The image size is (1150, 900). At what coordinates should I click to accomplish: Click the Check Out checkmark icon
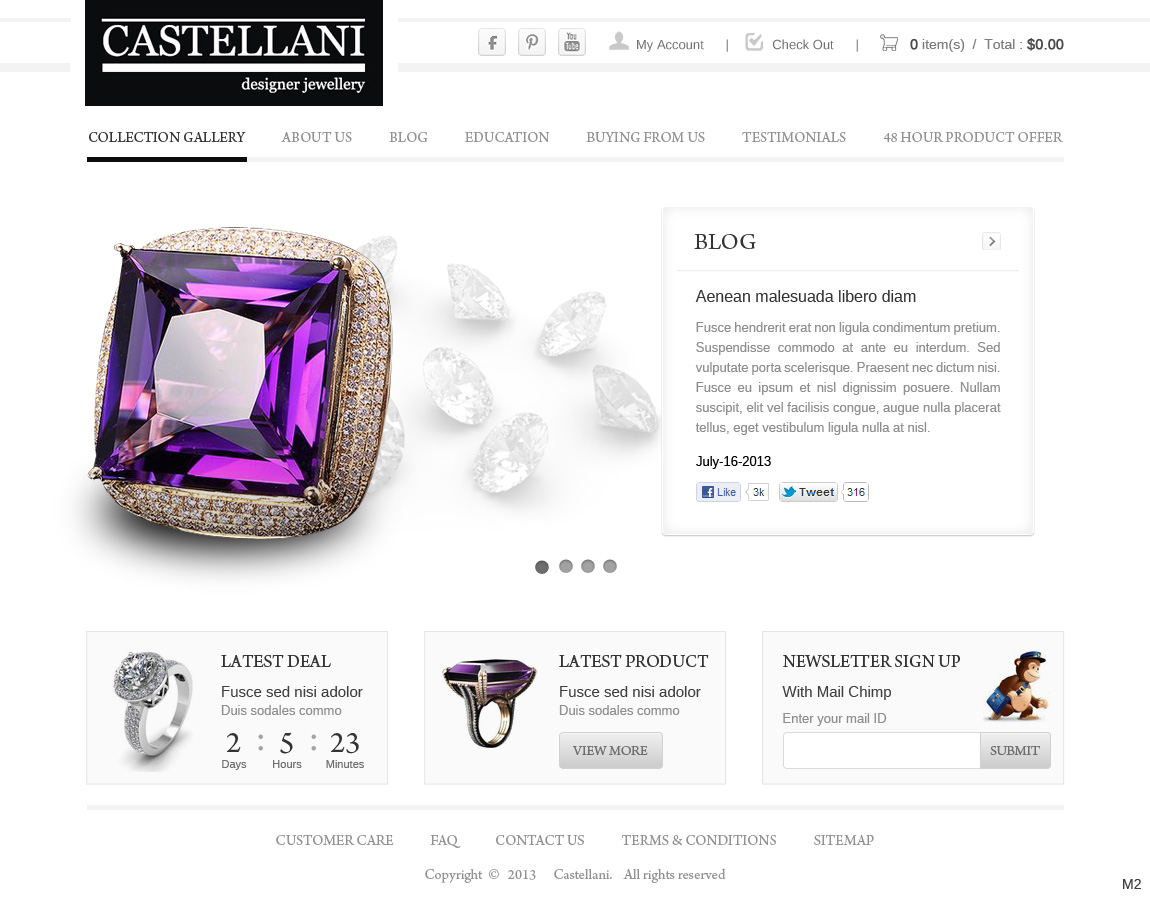point(754,42)
